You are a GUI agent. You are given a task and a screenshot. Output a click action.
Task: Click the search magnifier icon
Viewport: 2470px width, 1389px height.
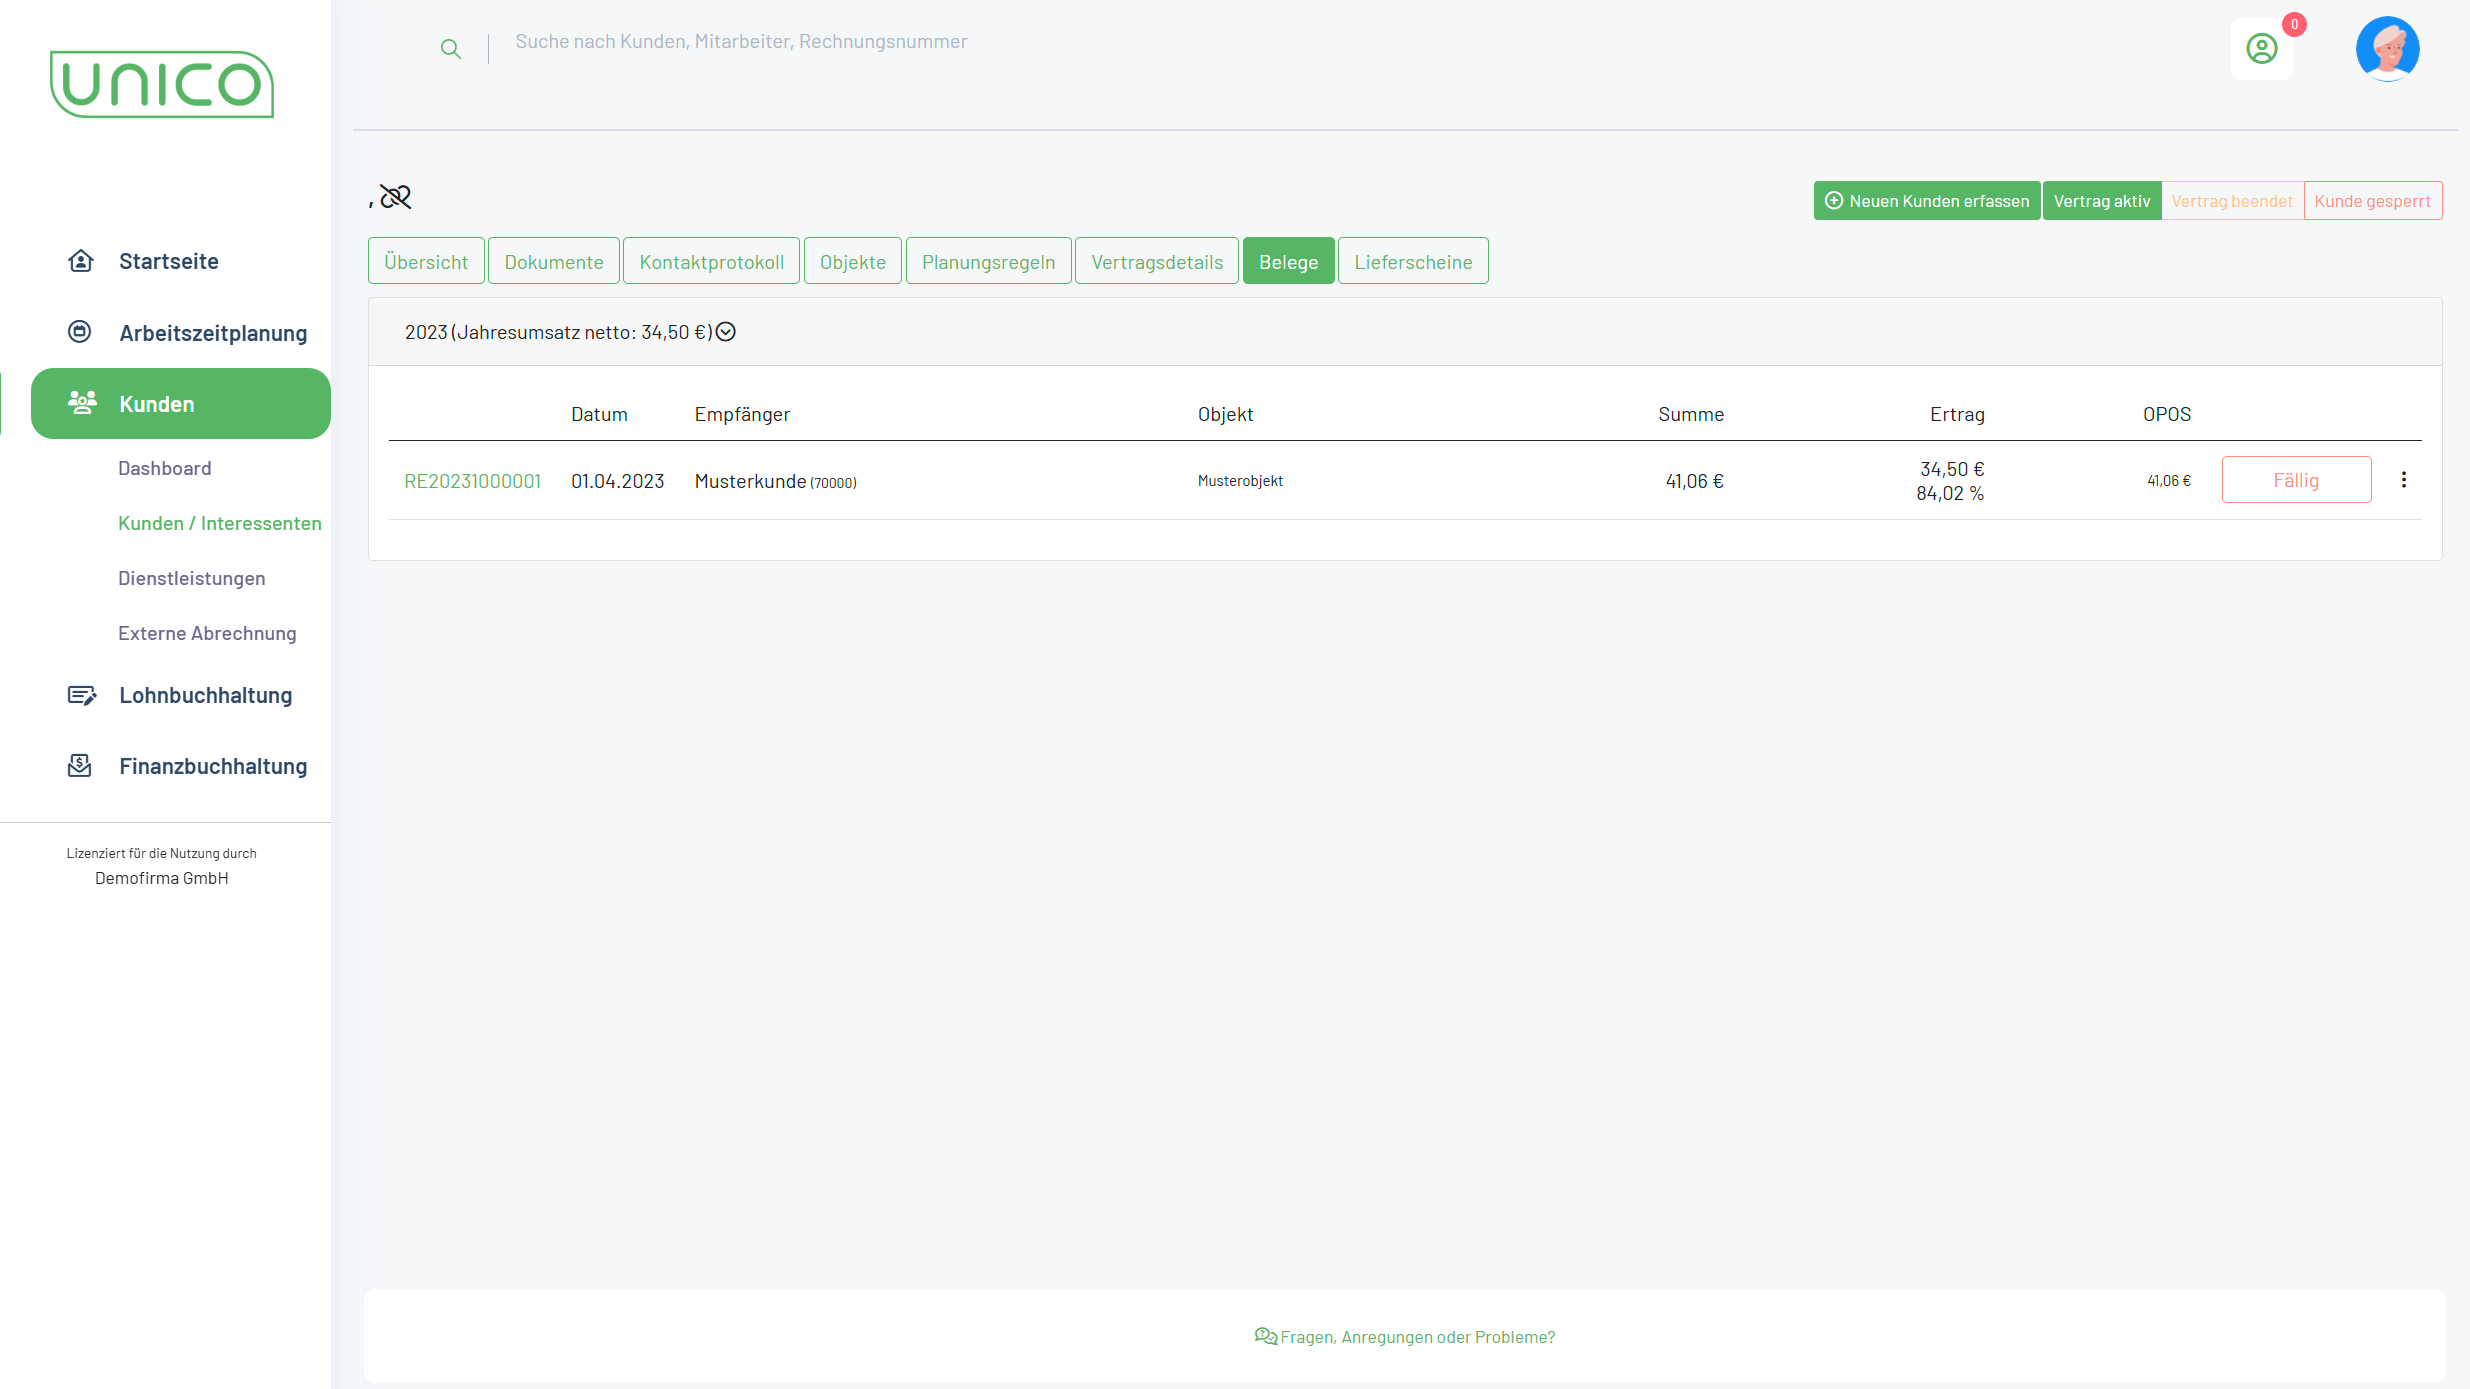pos(451,49)
